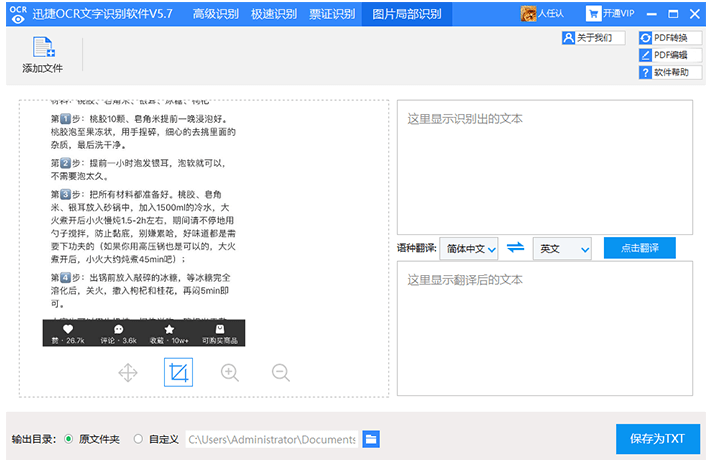
Task: Go to the 极速识别 tab
Action: pos(272,13)
